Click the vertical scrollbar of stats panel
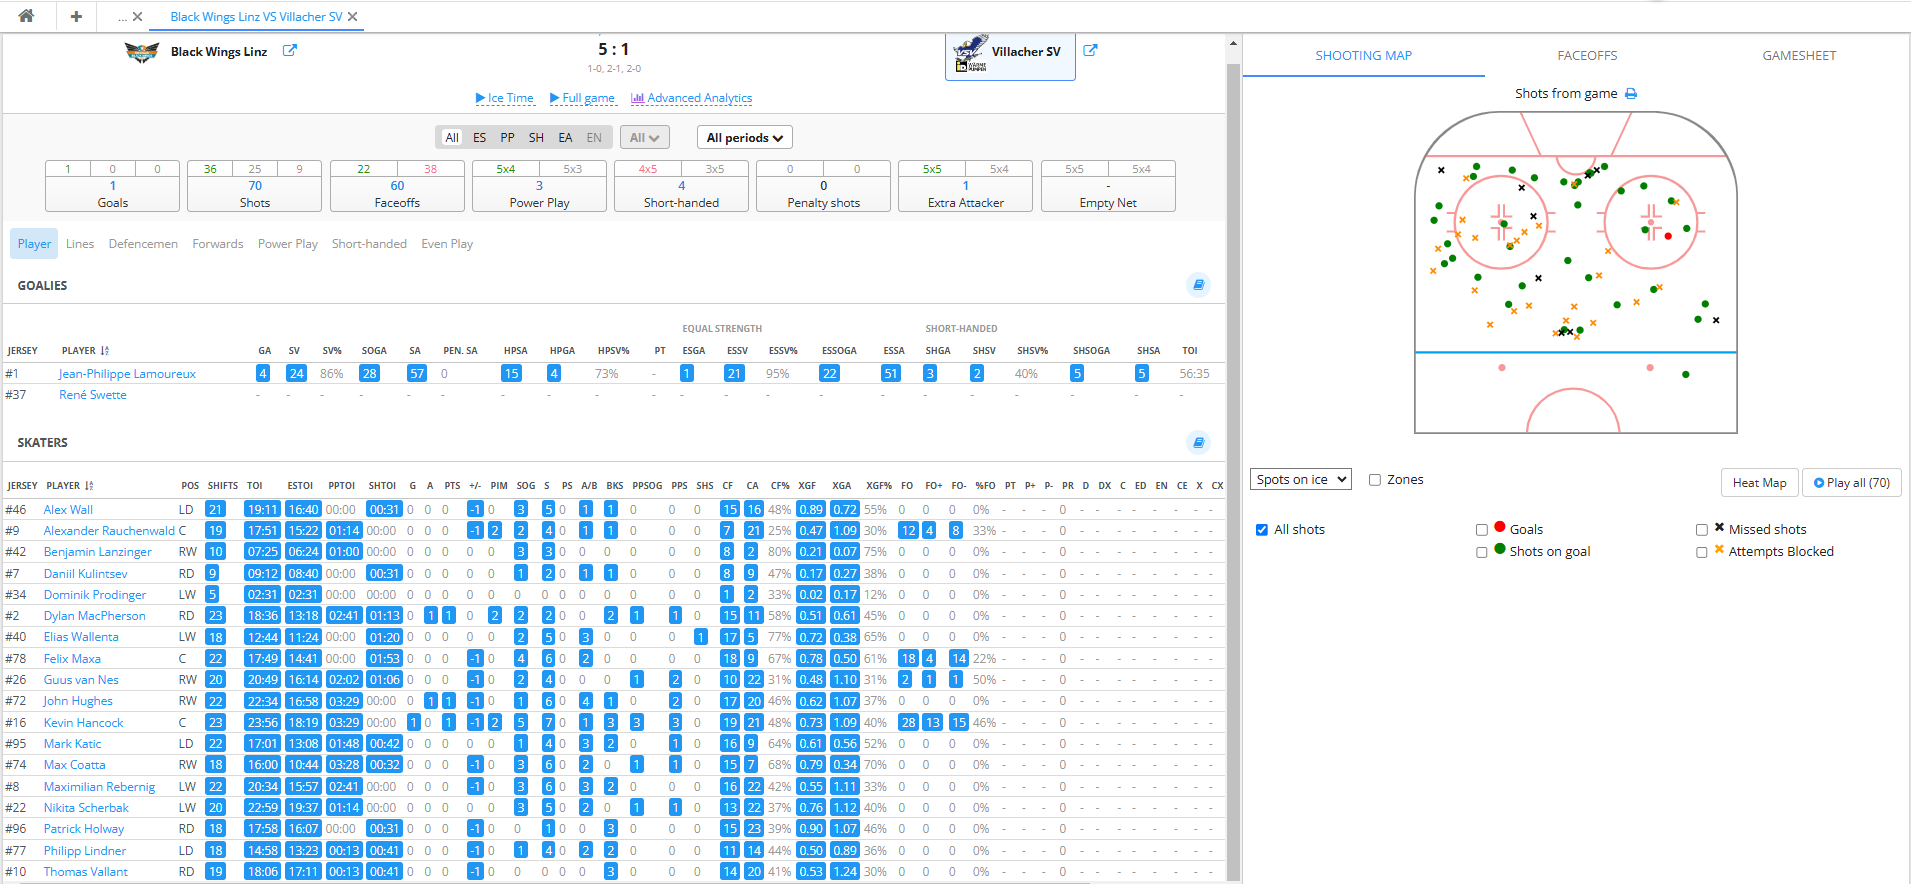 point(1233,400)
